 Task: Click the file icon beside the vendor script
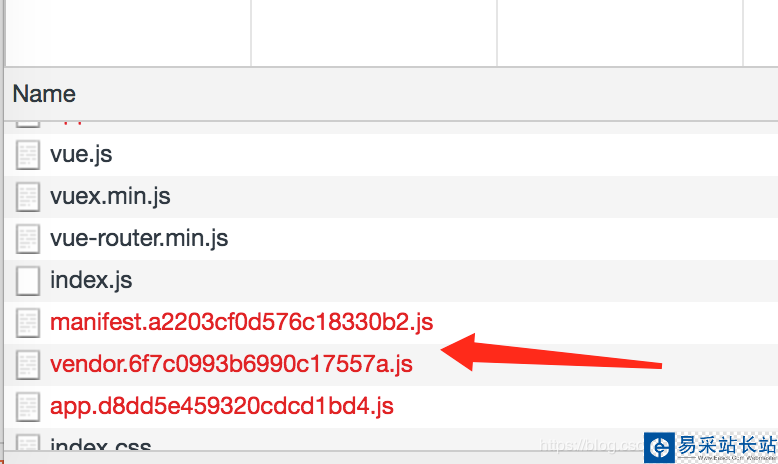(x=28, y=364)
